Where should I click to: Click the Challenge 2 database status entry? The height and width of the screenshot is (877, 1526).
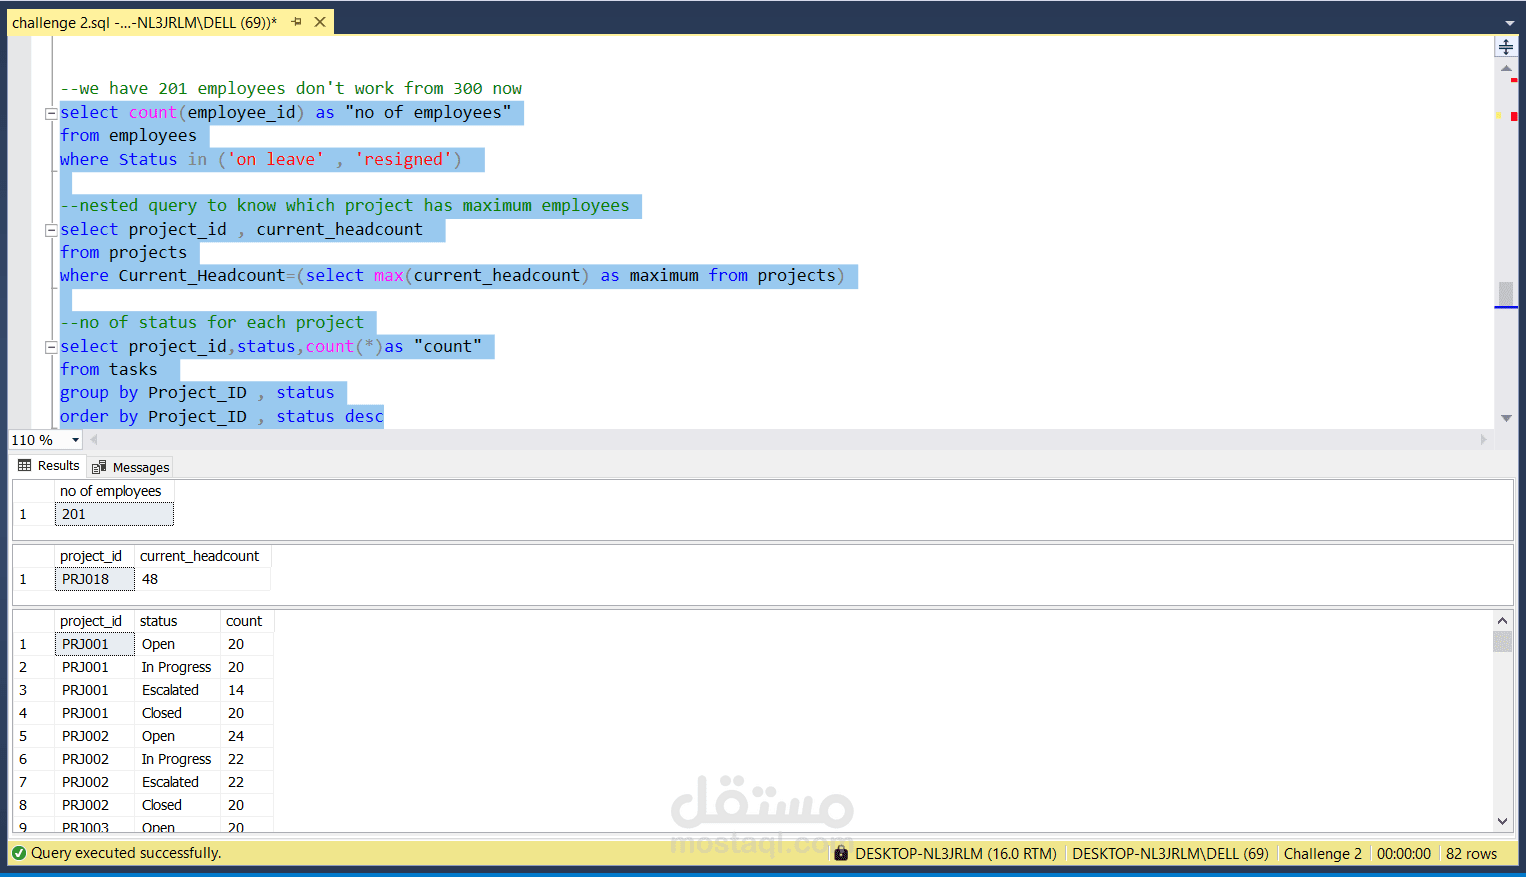[1322, 853]
